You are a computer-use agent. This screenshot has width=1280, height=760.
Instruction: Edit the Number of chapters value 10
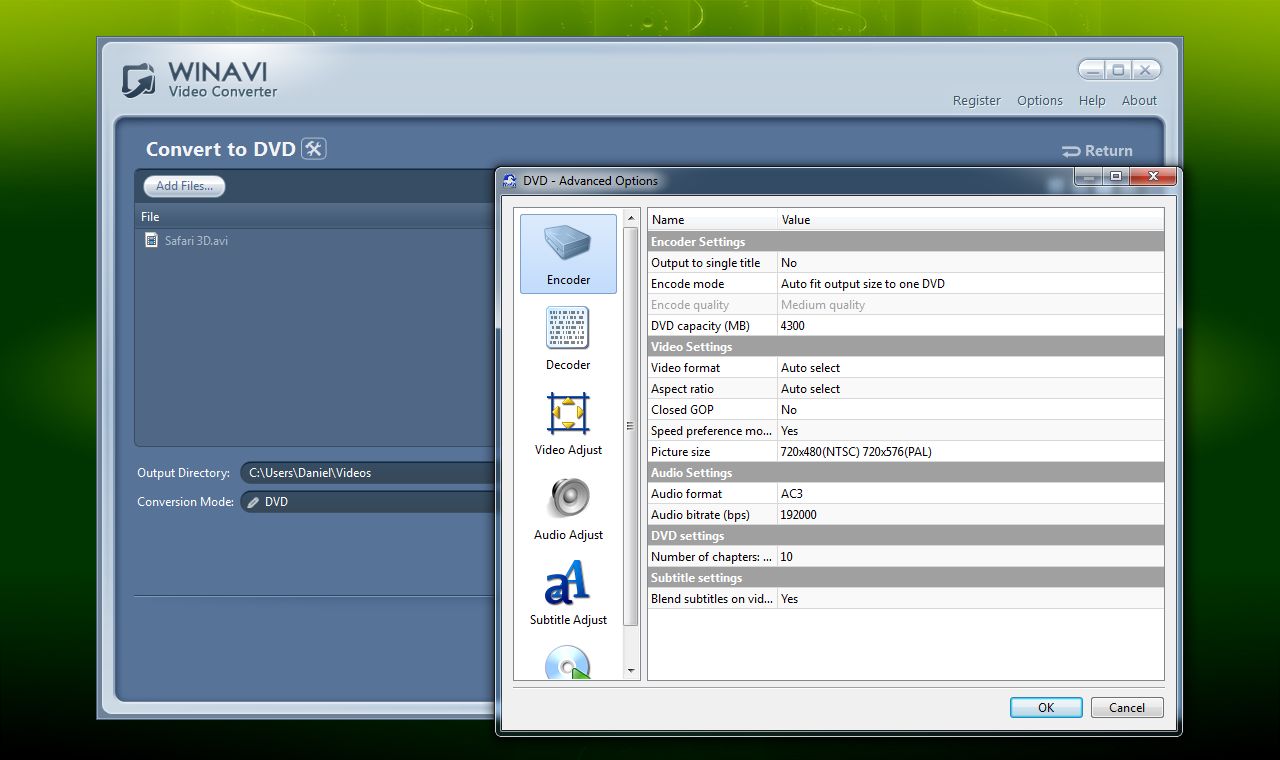[x=971, y=557]
